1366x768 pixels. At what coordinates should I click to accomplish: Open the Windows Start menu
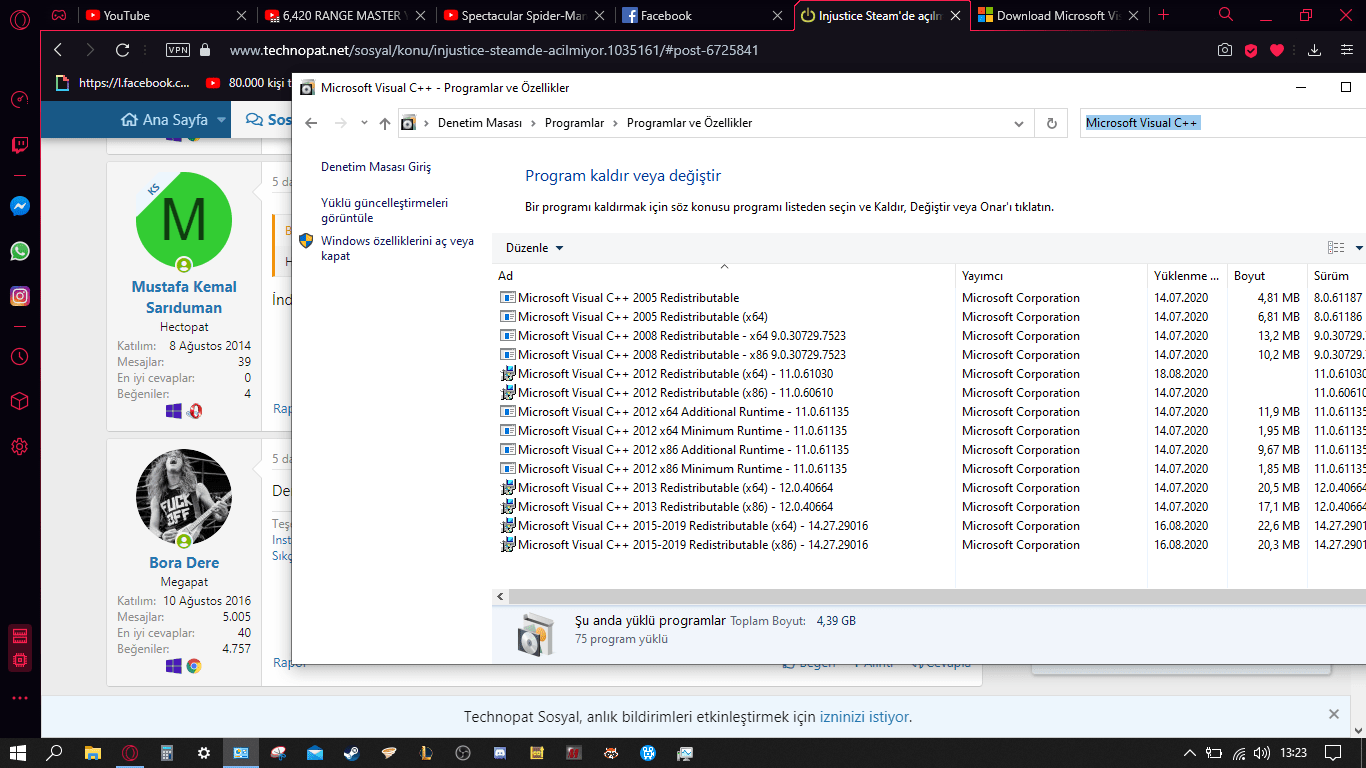[18, 752]
